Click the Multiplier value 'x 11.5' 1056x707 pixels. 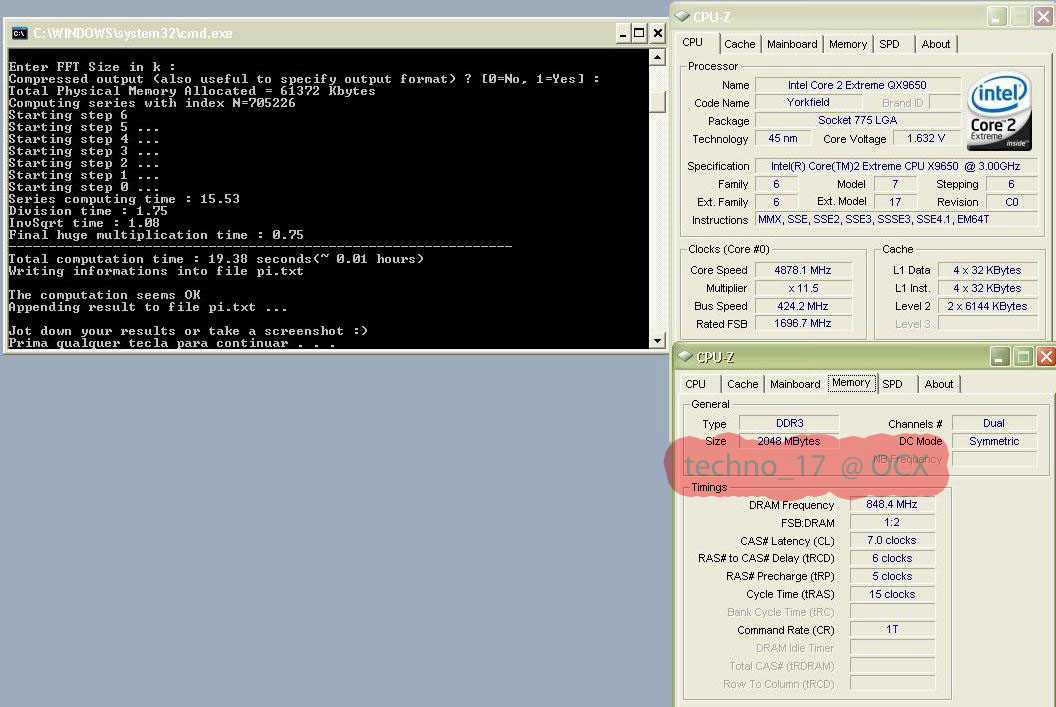(x=803, y=288)
